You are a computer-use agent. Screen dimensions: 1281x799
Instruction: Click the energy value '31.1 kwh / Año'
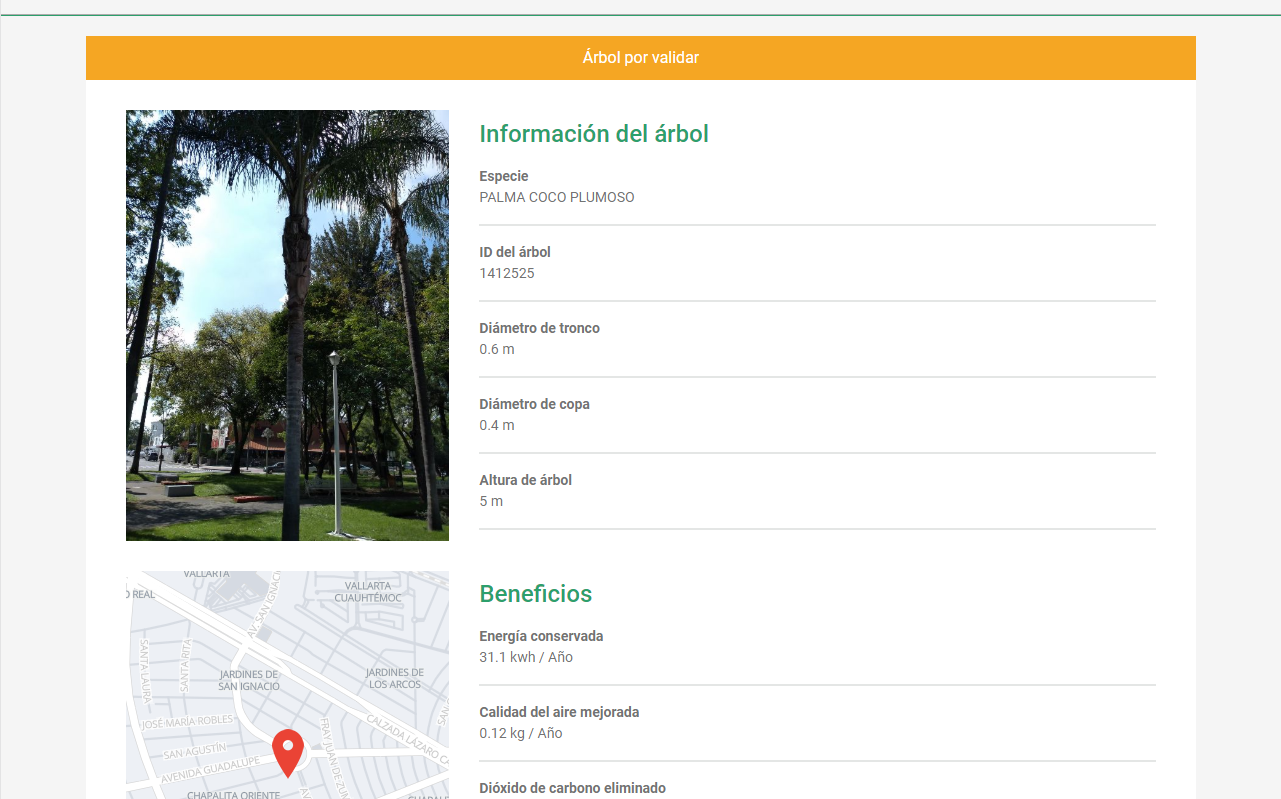click(526, 657)
